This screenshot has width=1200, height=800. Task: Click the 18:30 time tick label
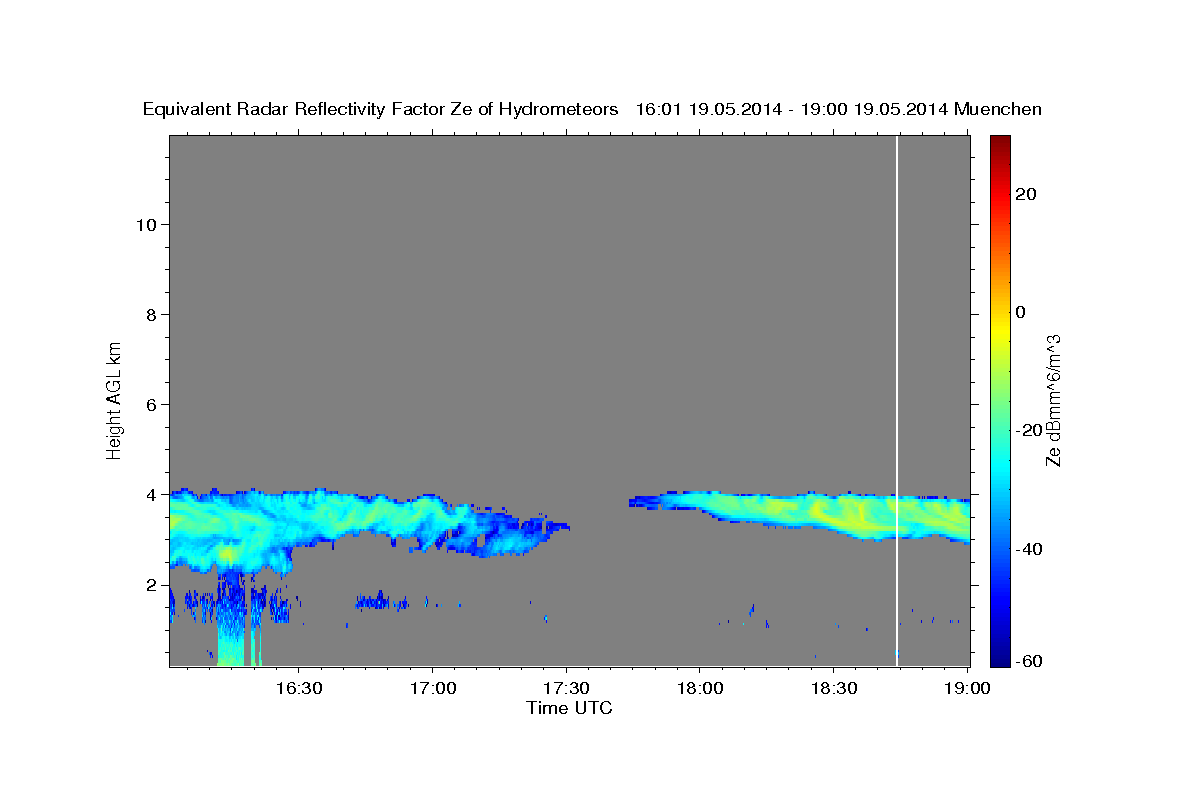pos(833,689)
